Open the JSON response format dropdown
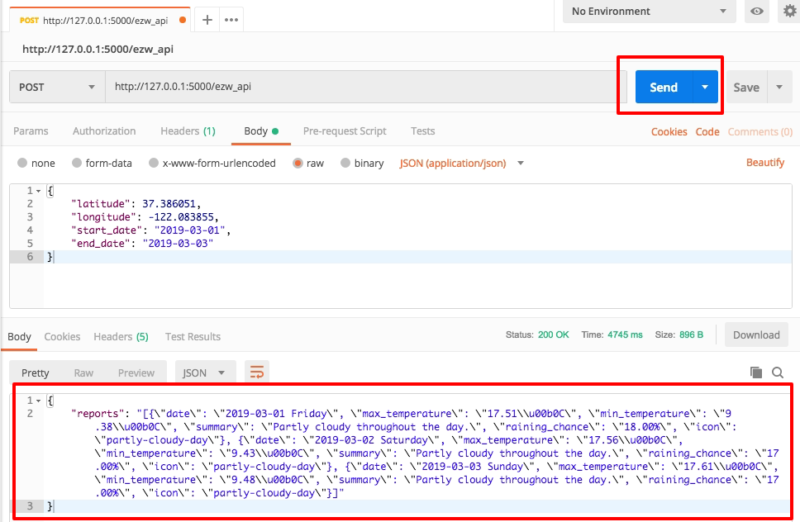The height and width of the screenshot is (522, 800). click(205, 372)
